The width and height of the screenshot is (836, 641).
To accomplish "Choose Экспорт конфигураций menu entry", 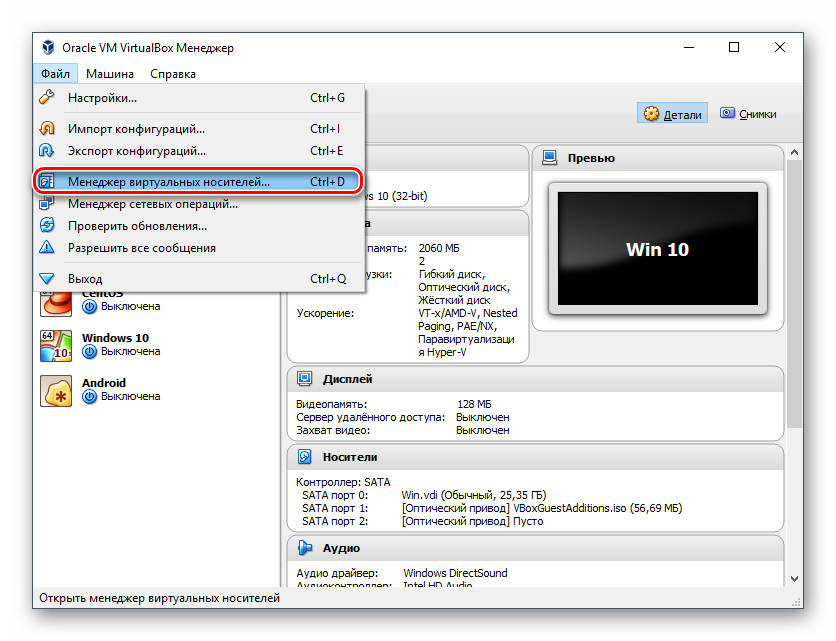I will pyautogui.click(x=199, y=151).
